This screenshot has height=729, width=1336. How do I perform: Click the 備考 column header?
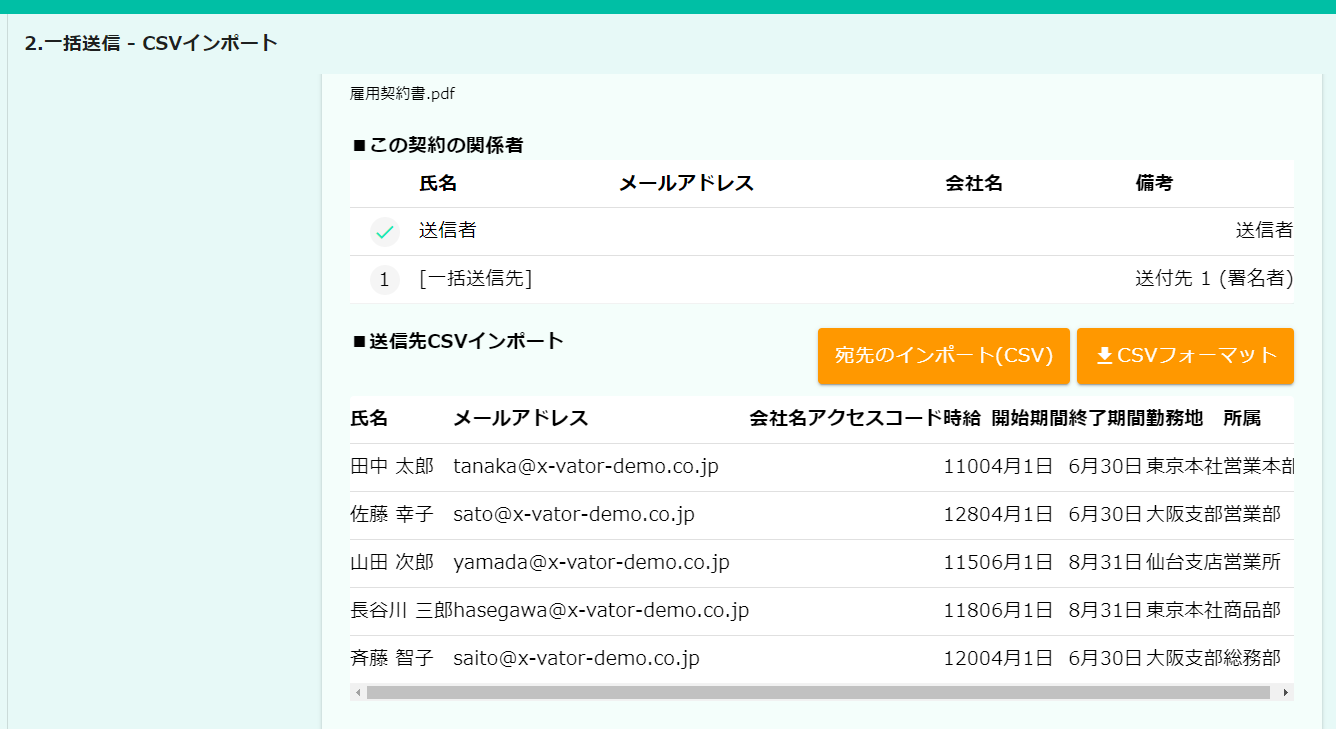click(x=1154, y=184)
